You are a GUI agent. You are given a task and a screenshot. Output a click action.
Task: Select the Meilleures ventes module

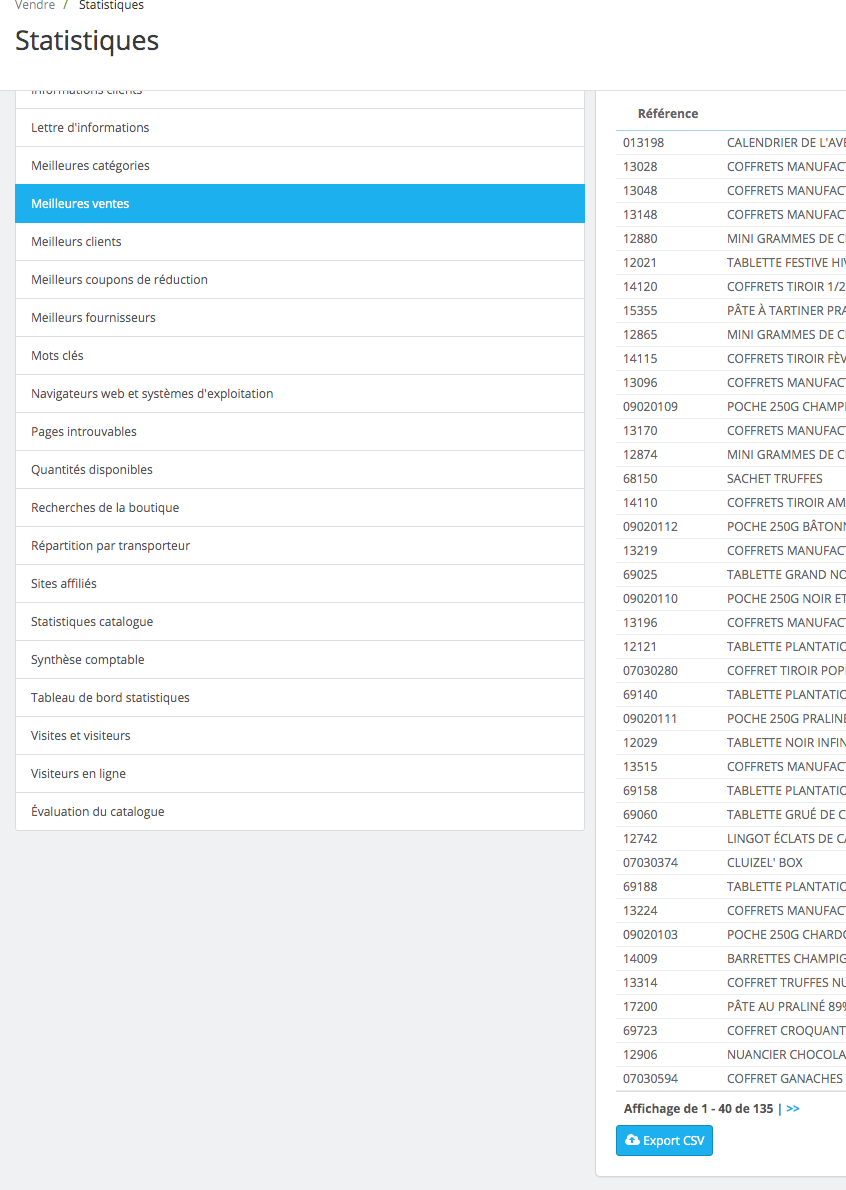(300, 203)
